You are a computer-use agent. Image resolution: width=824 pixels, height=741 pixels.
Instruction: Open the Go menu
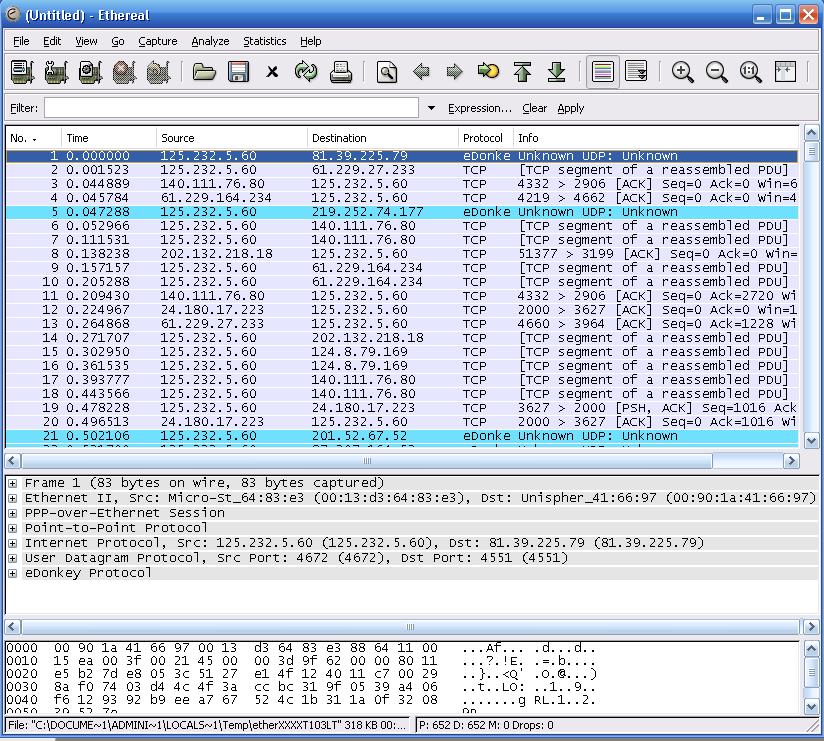point(118,41)
